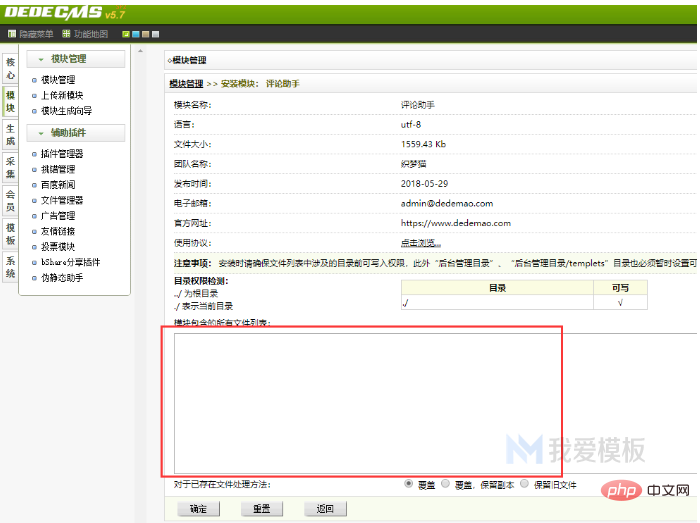This screenshot has height=523, width=700.
Task: Click the 功能地图 text label
Action: click(91, 34)
